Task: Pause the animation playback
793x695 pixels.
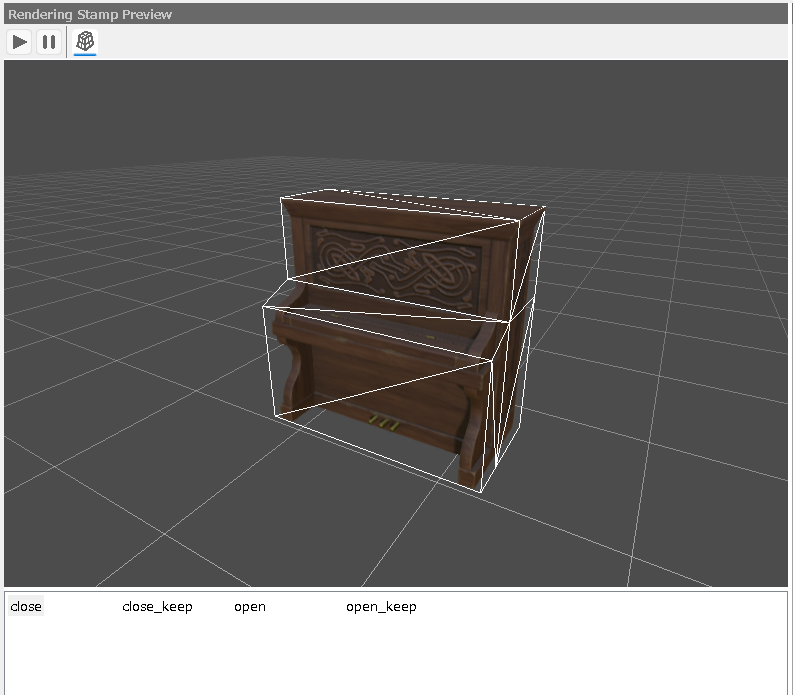Action: (48, 42)
